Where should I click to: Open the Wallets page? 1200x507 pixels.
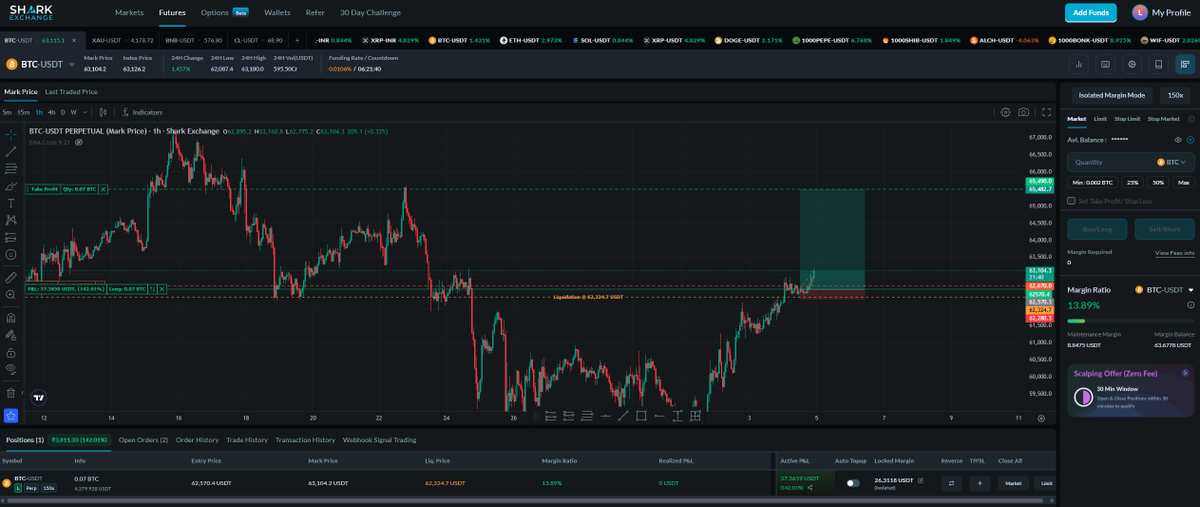tap(277, 13)
